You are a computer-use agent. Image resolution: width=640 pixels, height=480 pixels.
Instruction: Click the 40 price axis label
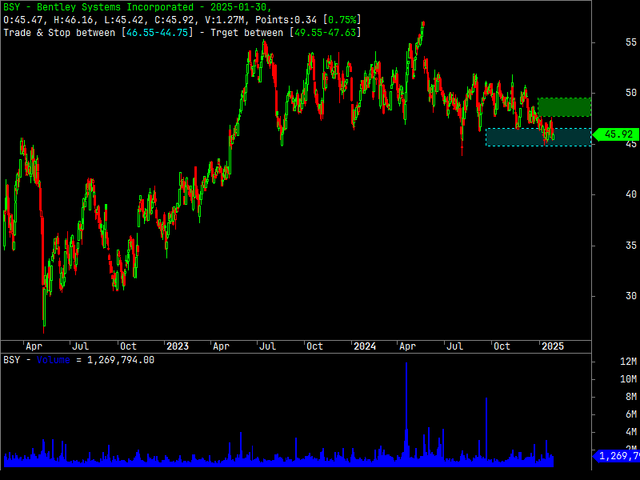(x=631, y=194)
